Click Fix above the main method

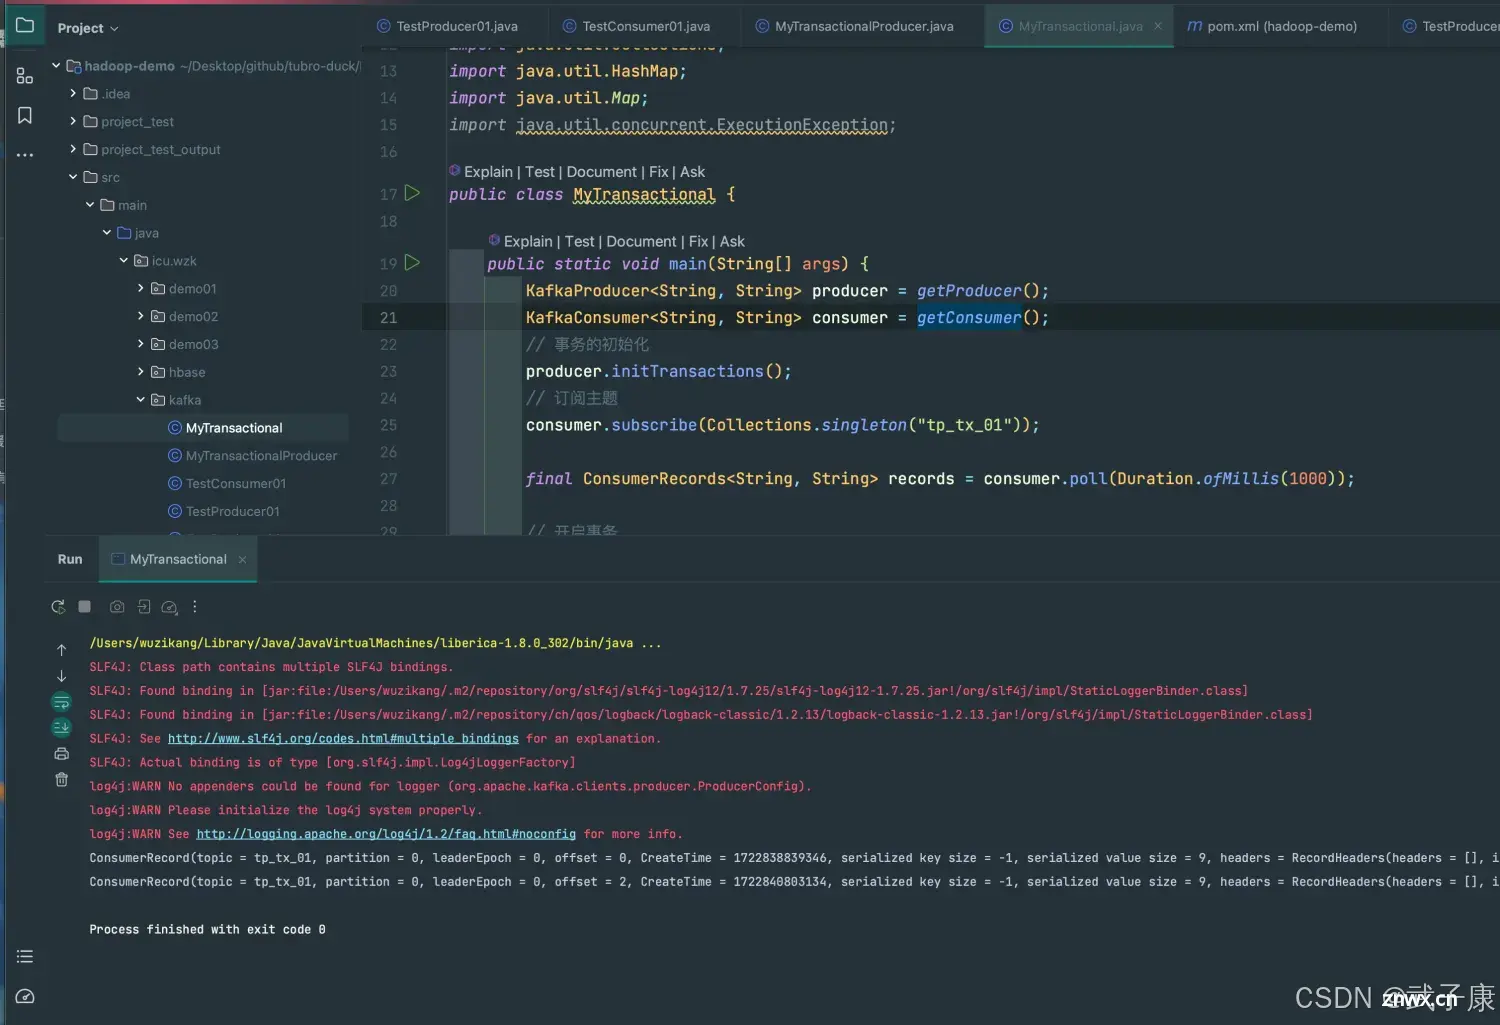(x=698, y=242)
